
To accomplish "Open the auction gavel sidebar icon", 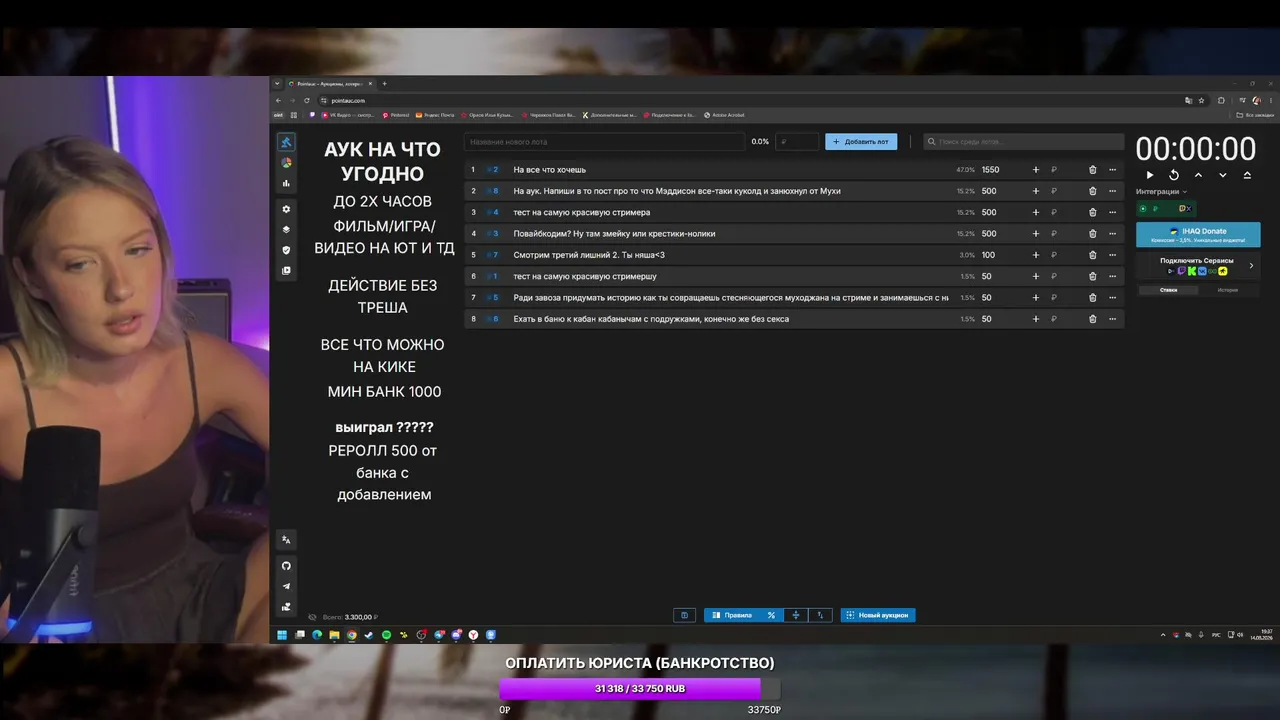I will pyautogui.click(x=286, y=143).
